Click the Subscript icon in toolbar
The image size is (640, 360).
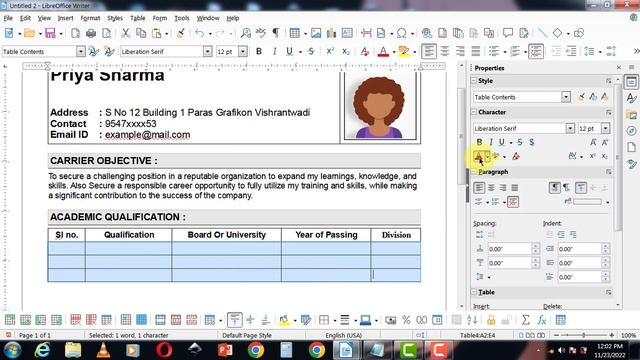(x=346, y=51)
